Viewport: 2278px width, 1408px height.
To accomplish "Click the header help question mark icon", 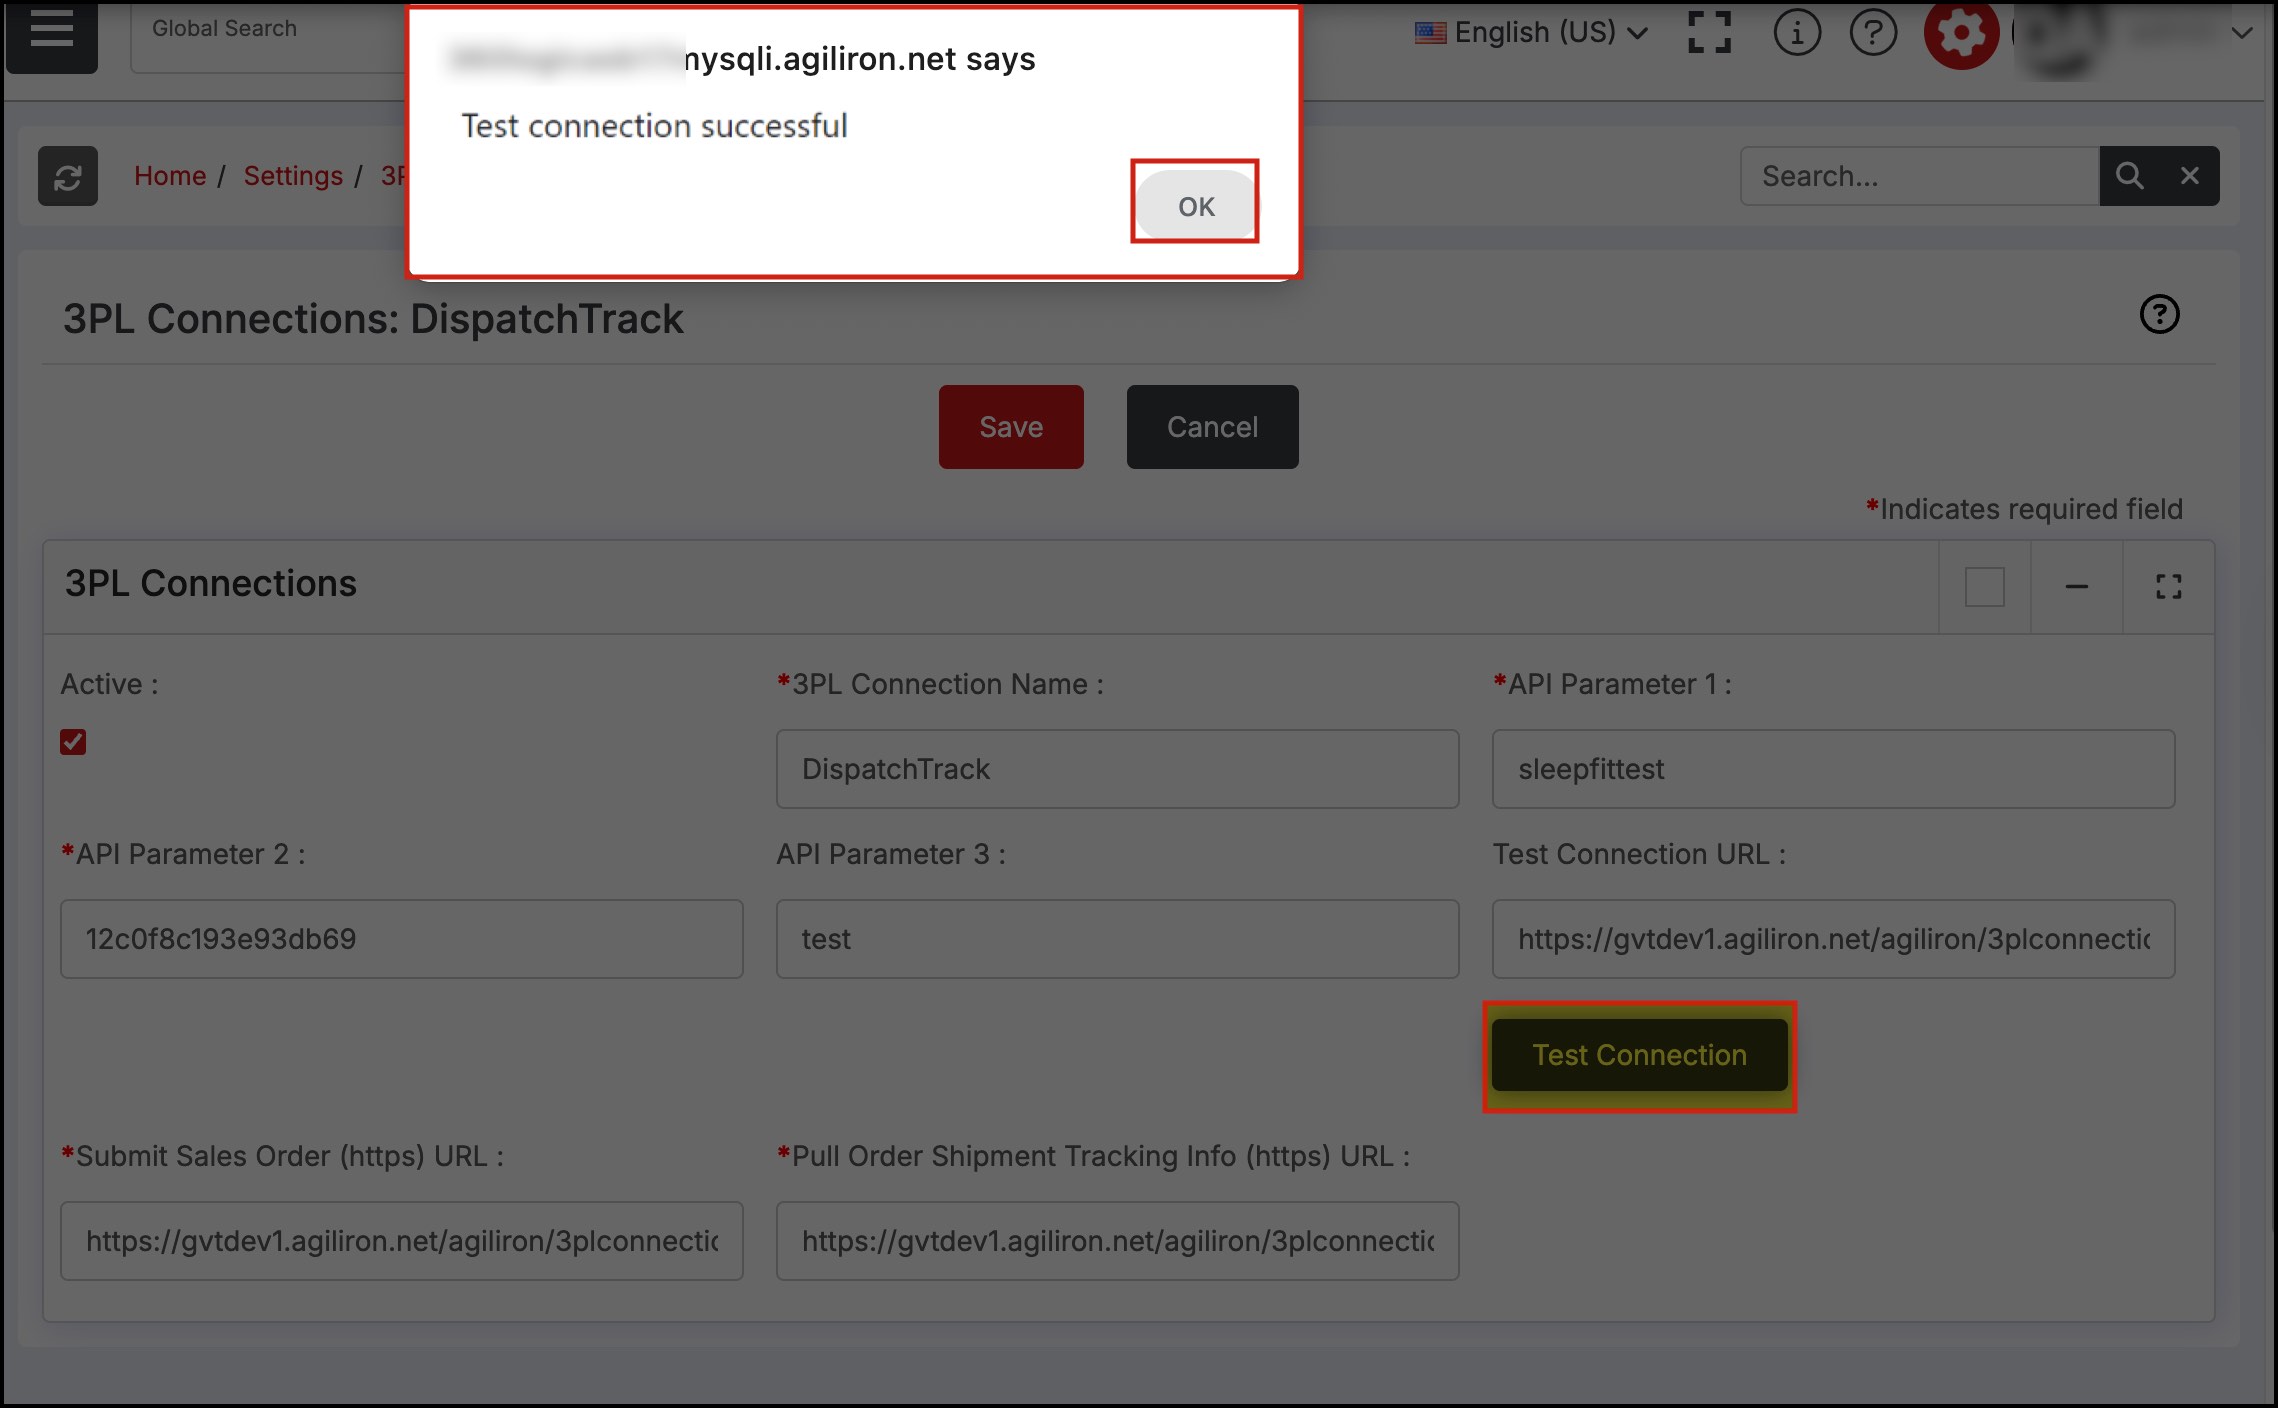I will click(x=1872, y=32).
